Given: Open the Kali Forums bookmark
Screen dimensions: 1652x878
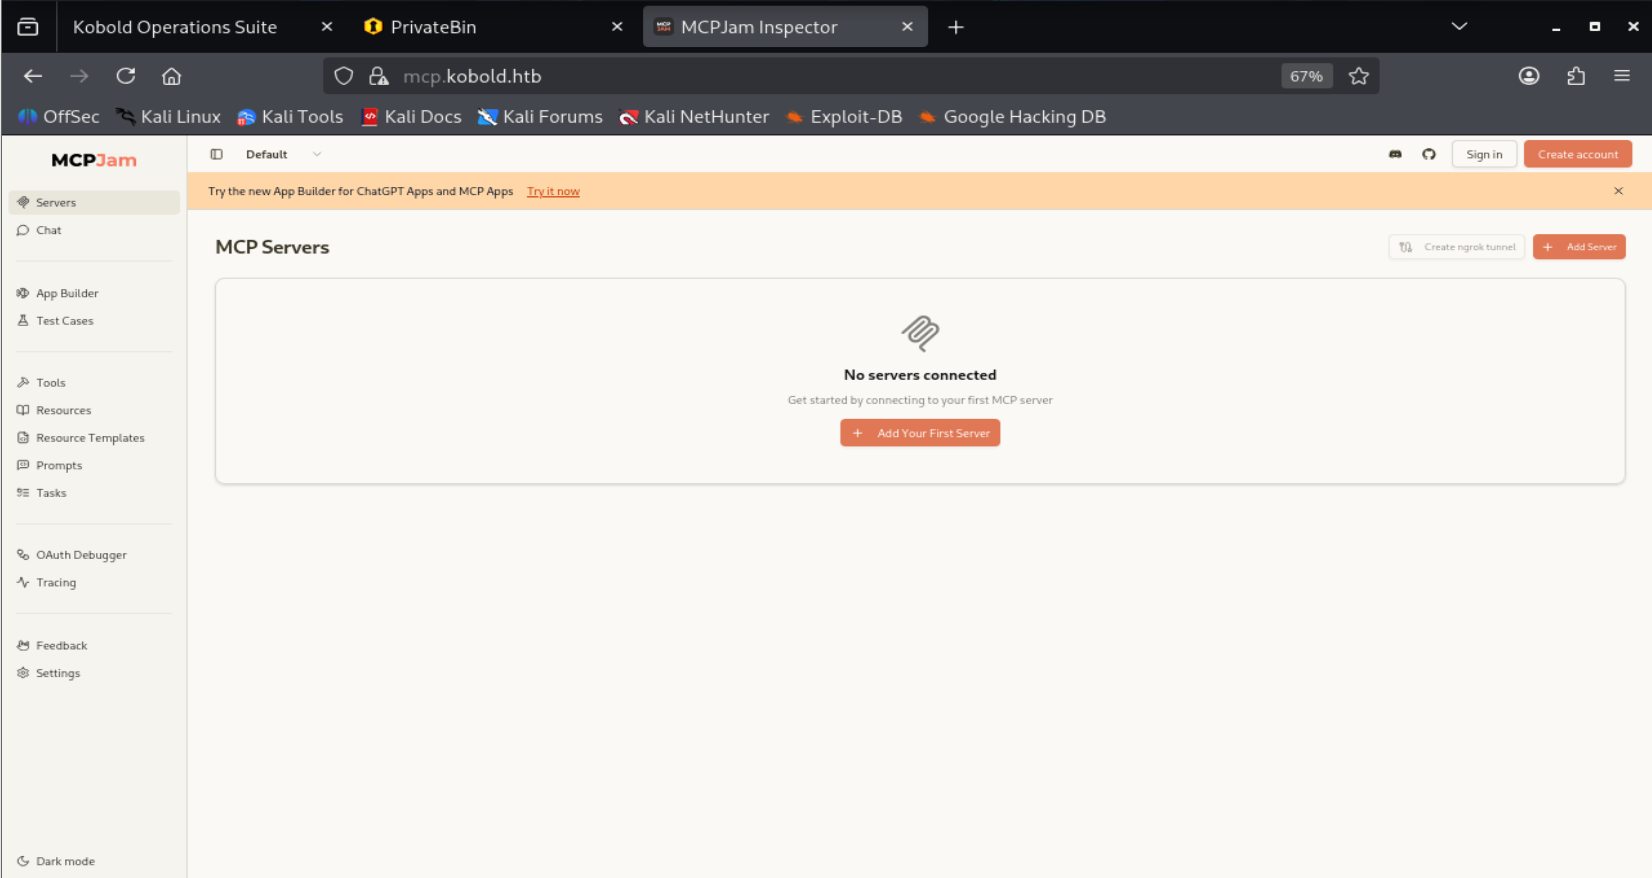Looking at the screenshot, I should (x=540, y=117).
